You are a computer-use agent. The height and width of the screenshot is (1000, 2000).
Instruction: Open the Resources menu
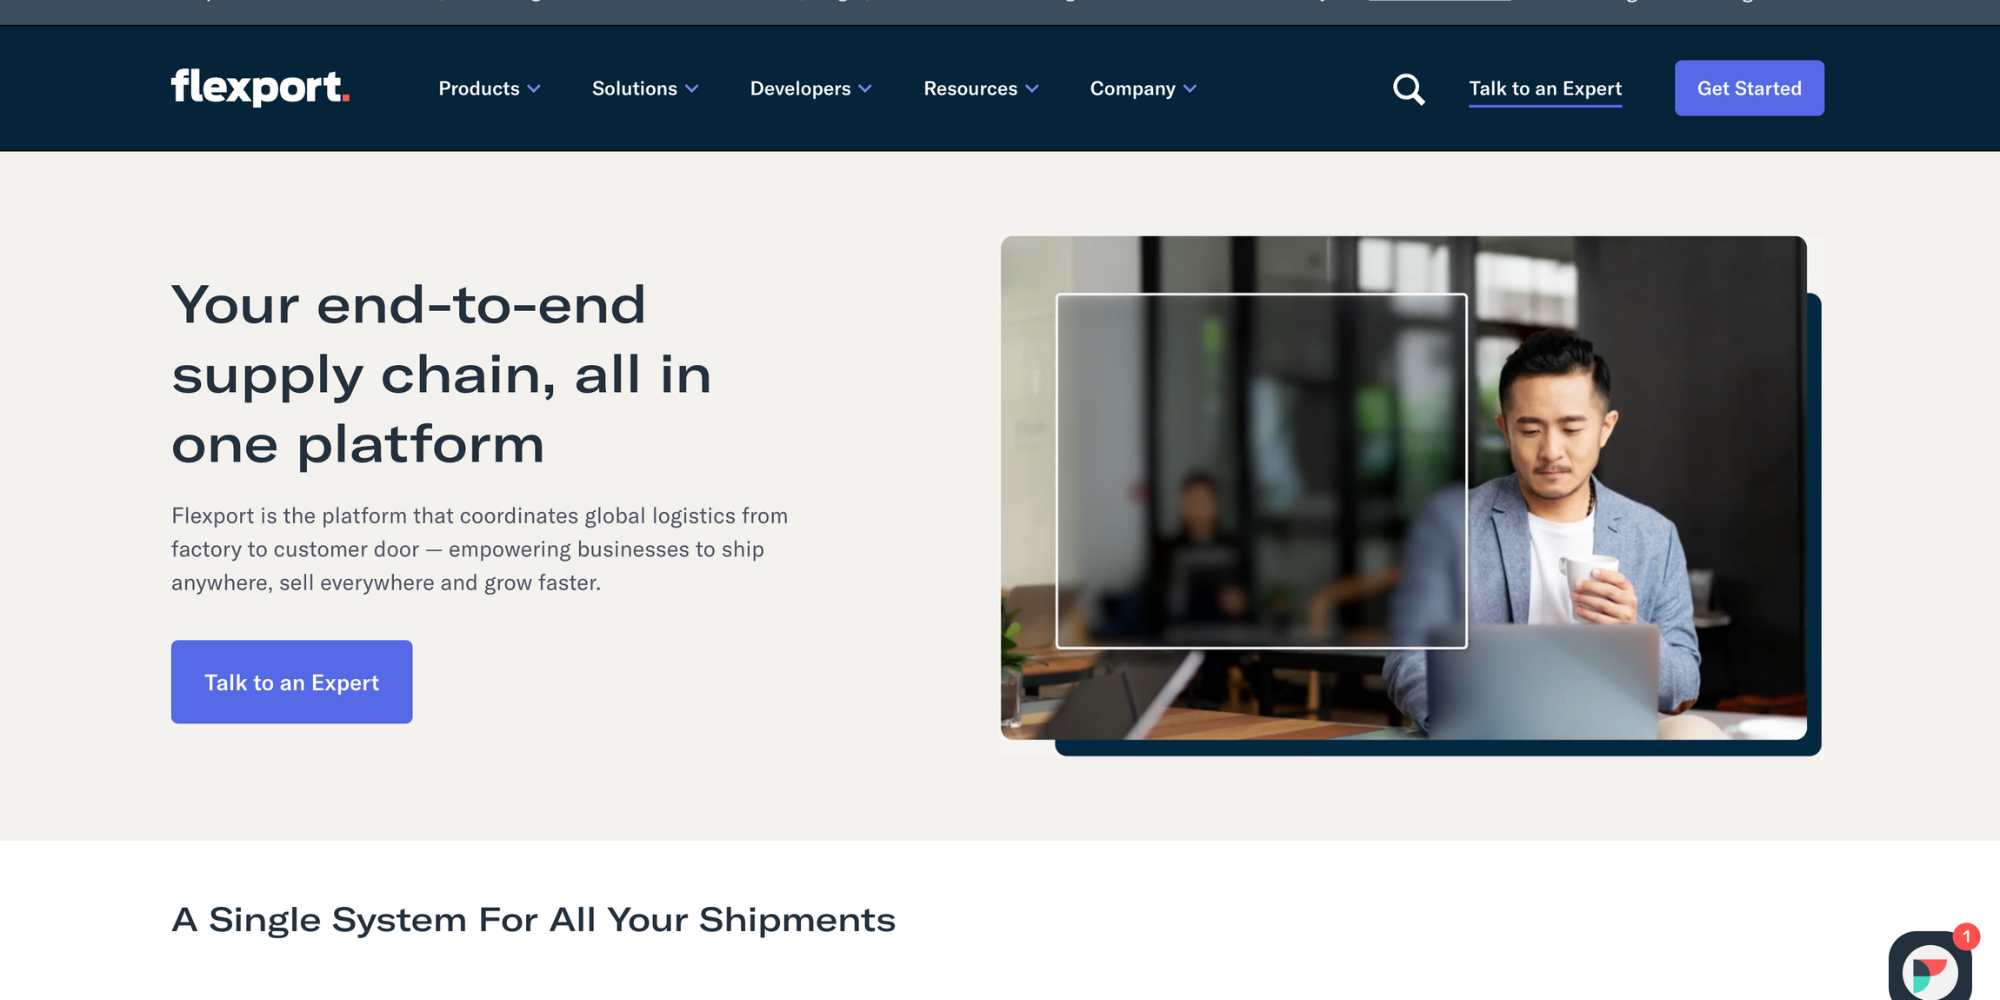coord(981,89)
